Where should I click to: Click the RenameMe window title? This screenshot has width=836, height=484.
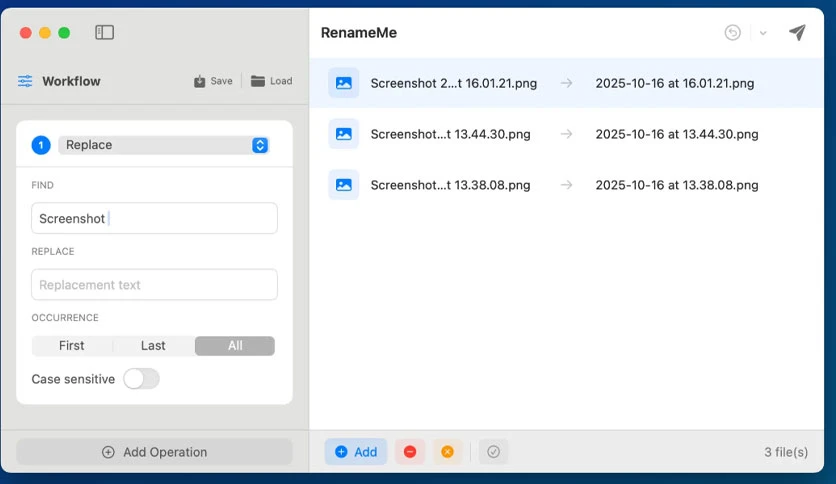[359, 33]
